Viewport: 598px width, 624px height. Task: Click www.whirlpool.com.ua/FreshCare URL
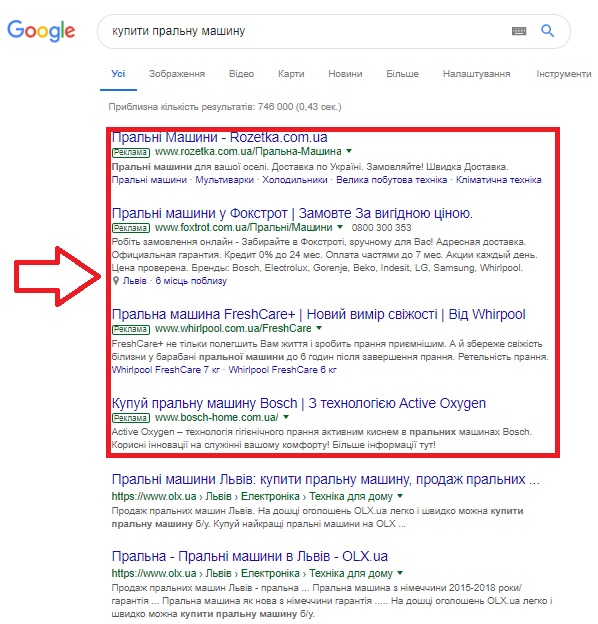pos(233,329)
